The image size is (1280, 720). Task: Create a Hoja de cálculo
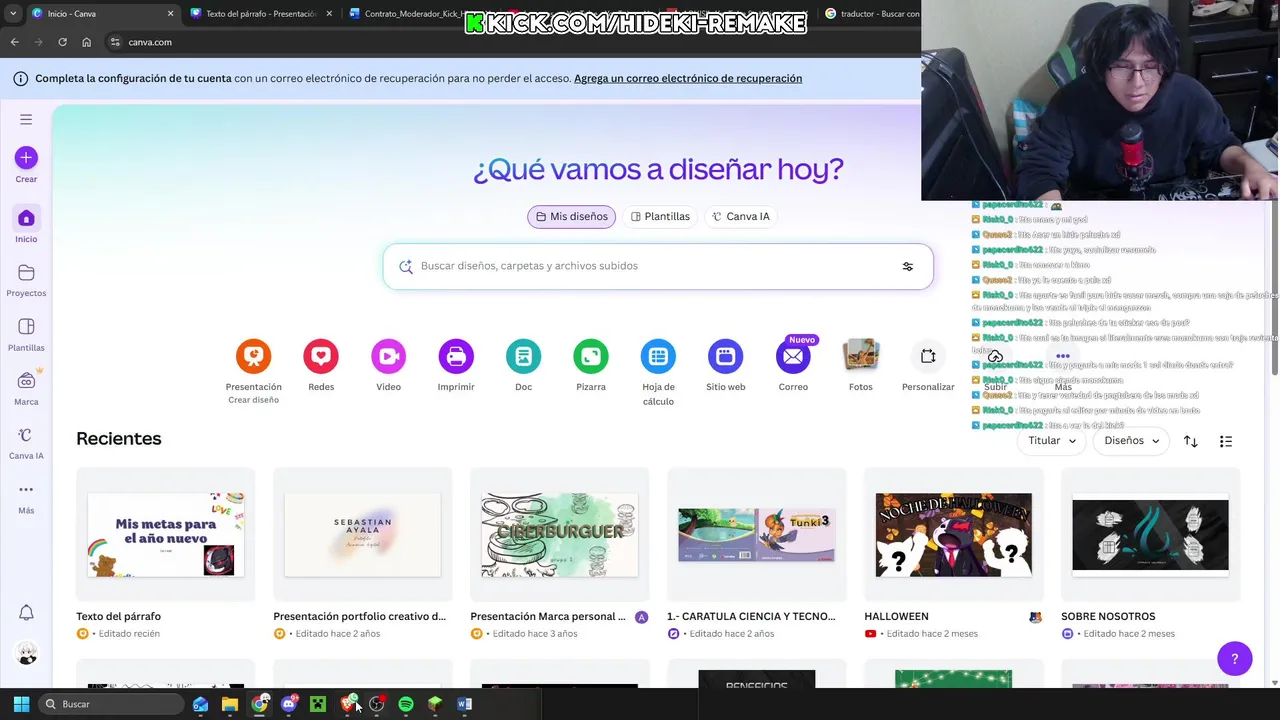click(658, 356)
